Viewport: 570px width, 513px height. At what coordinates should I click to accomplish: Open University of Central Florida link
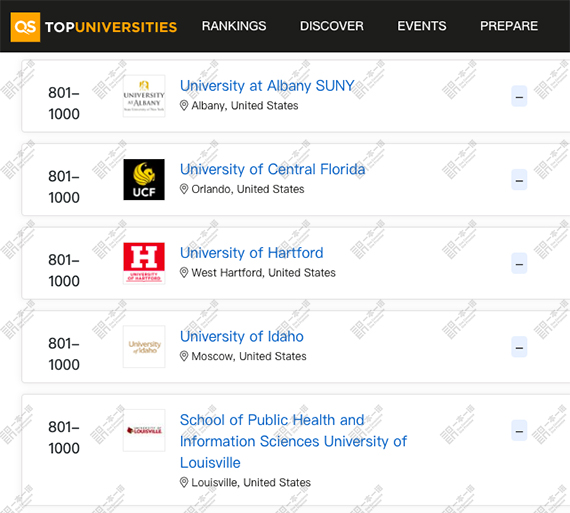click(x=273, y=169)
